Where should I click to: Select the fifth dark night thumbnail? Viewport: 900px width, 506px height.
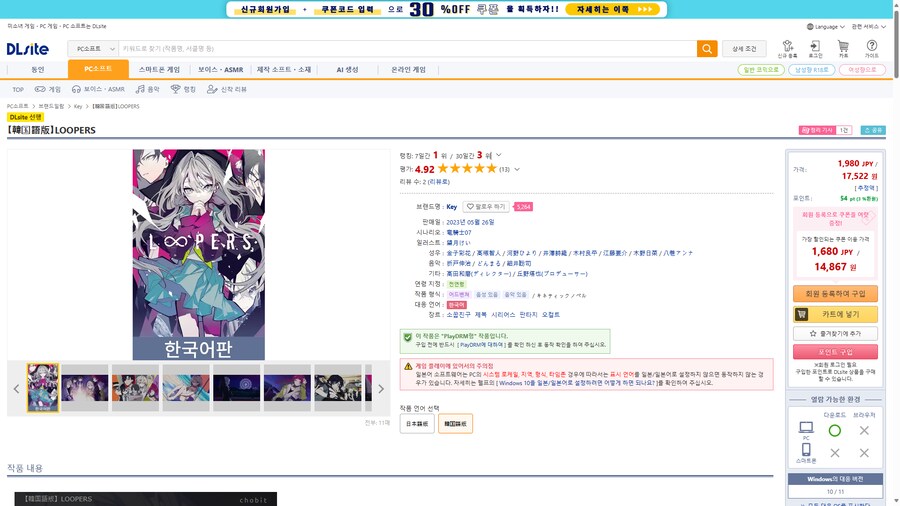(236, 388)
